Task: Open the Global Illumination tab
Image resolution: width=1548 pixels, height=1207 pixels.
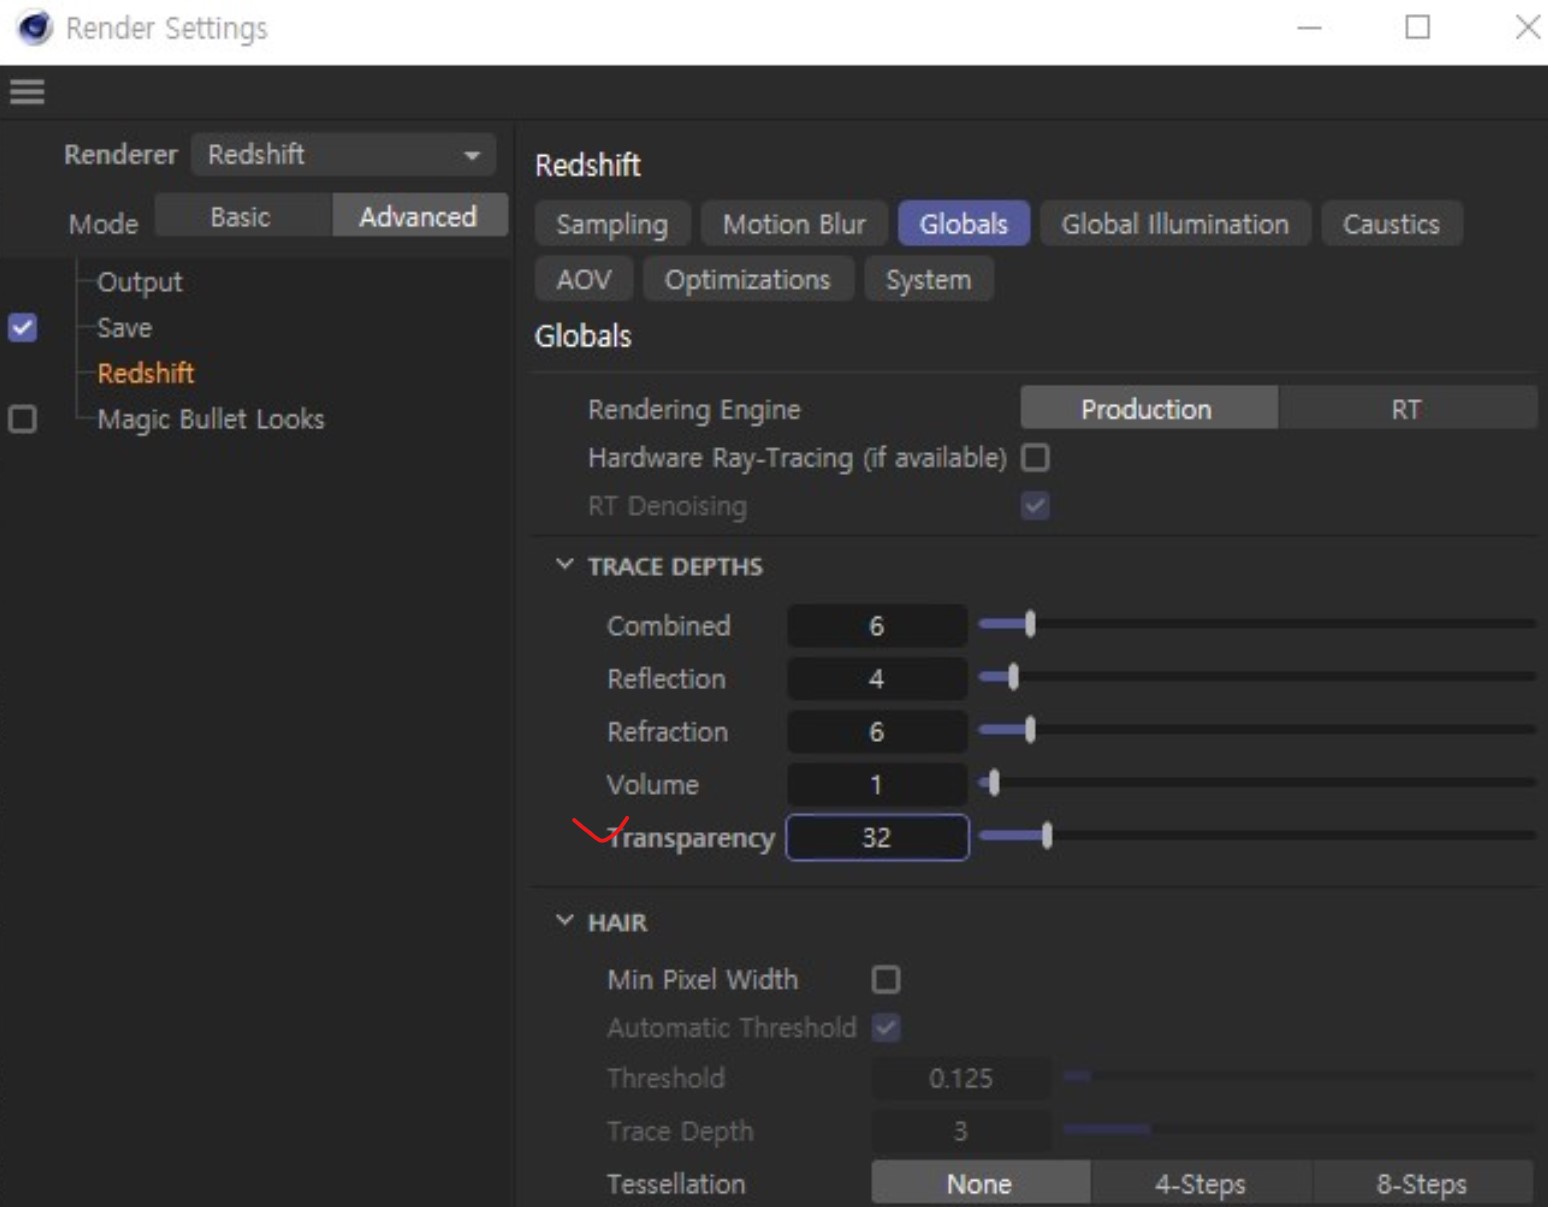Action: (1175, 224)
